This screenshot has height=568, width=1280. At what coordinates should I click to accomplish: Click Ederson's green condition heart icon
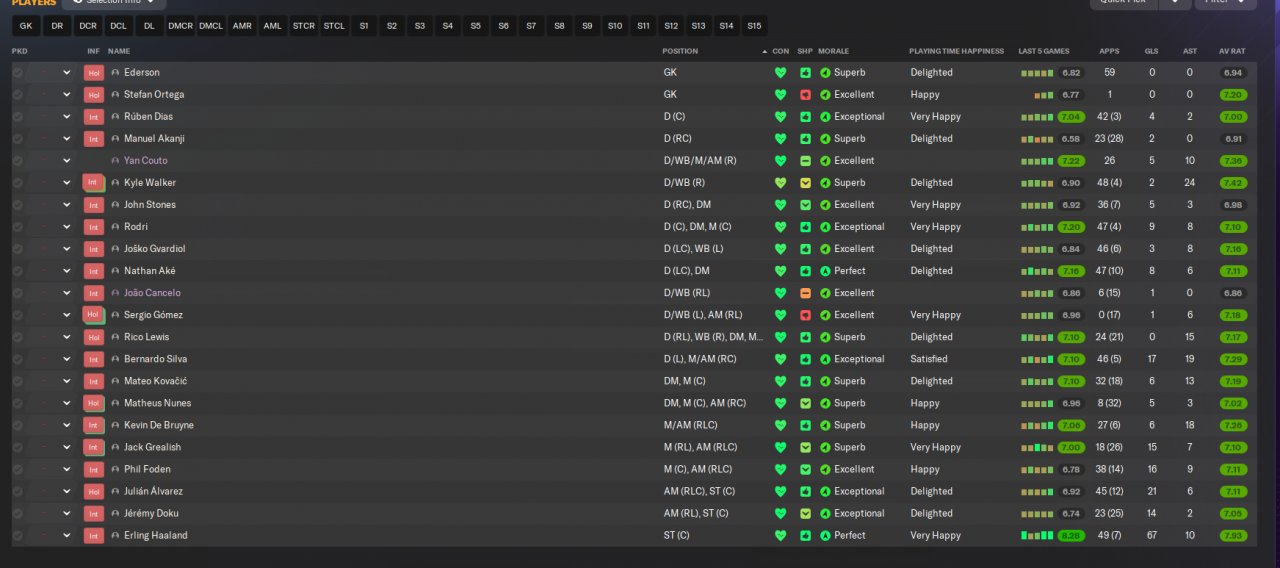coord(781,73)
